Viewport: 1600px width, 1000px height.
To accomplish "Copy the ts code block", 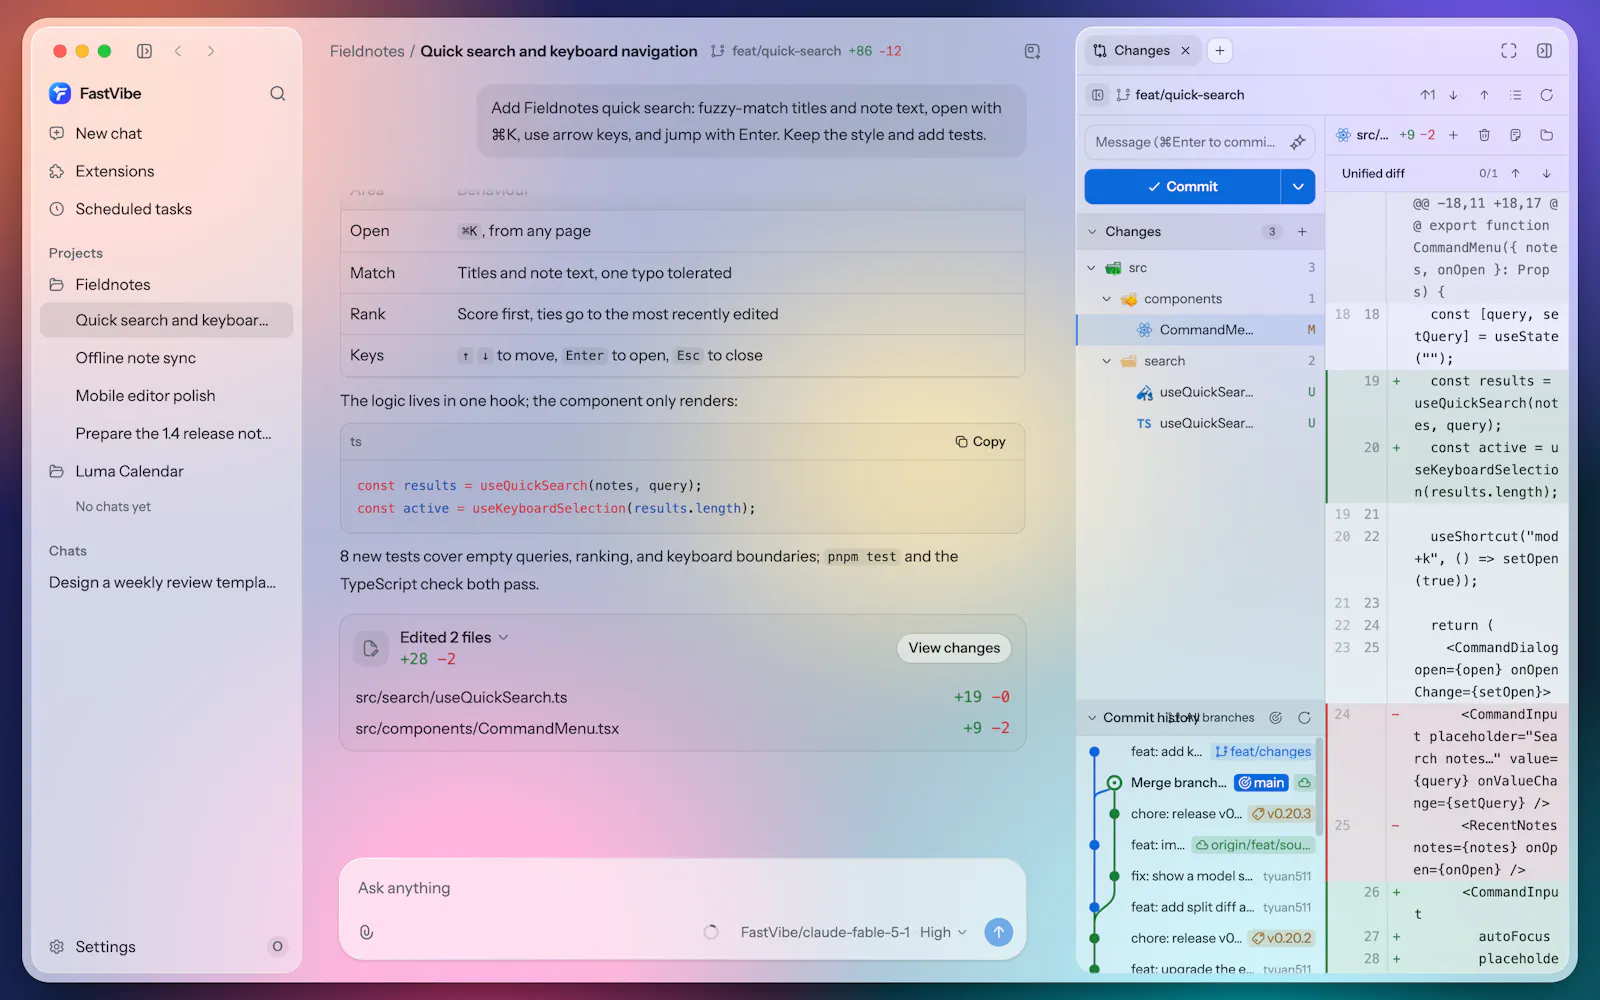I will tap(980, 442).
